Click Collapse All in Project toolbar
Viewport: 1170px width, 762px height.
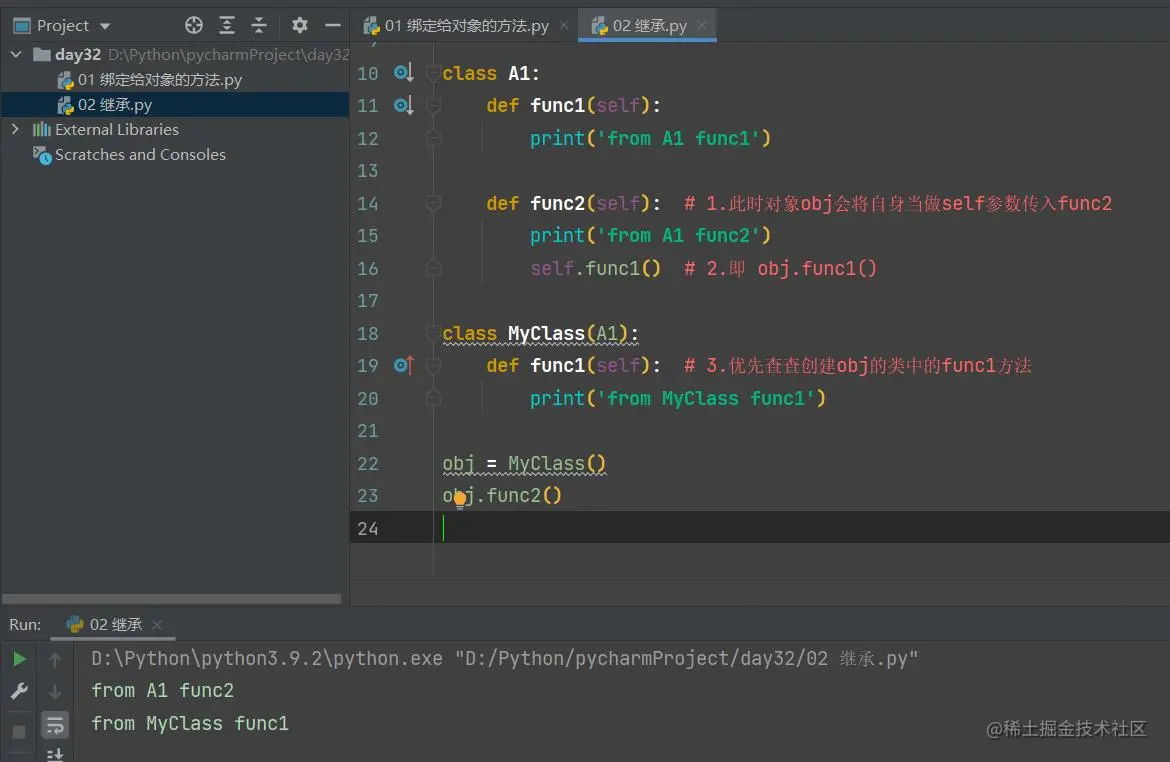click(x=259, y=25)
